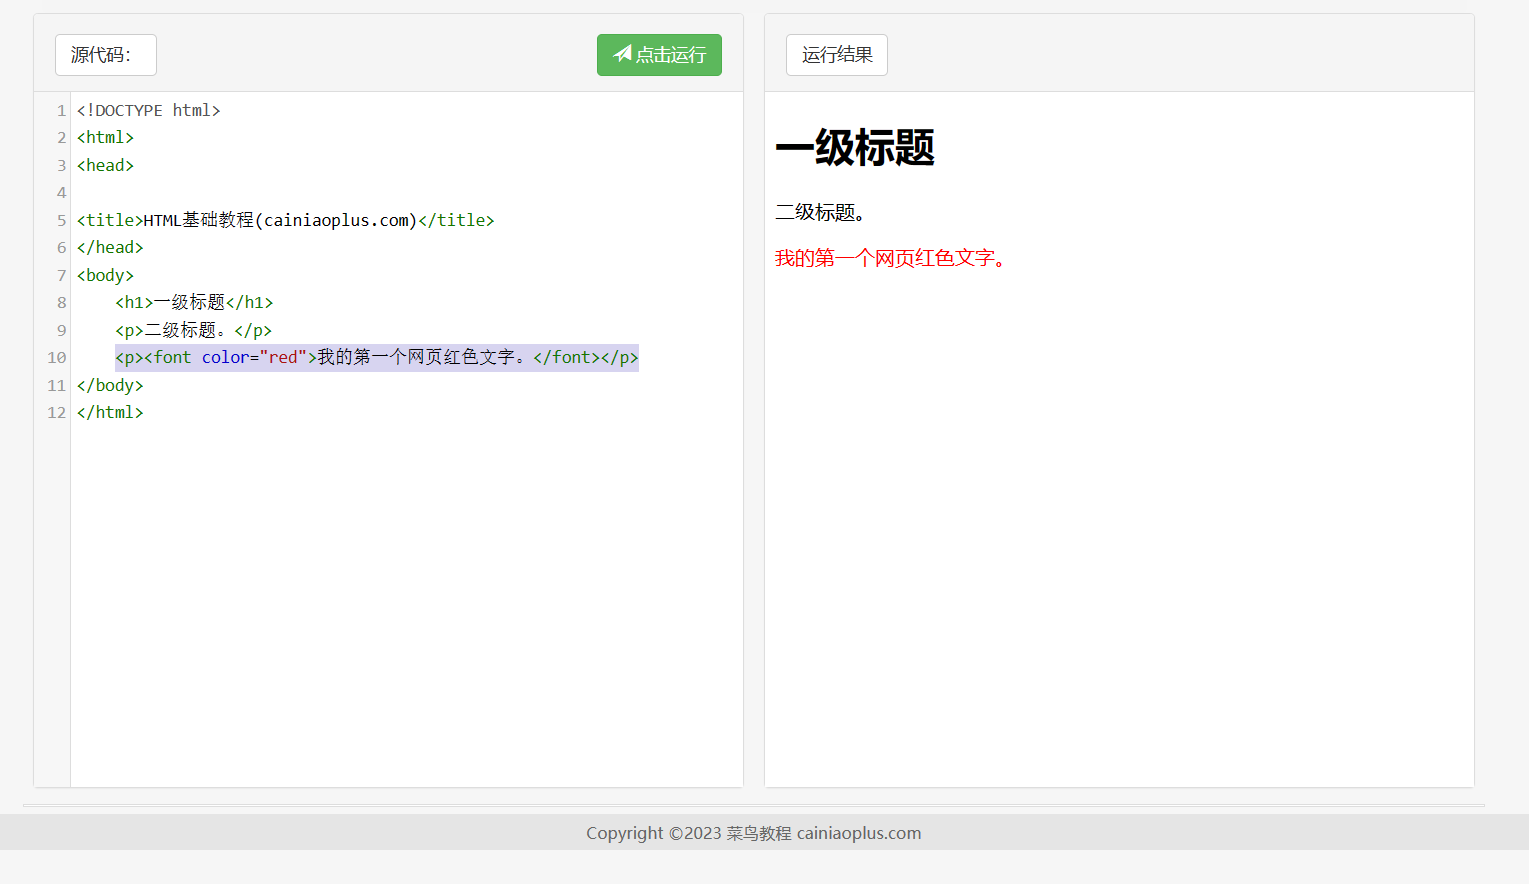Click the <h1>一级标题</h1> code line
The height and width of the screenshot is (884, 1529).
coord(194,302)
